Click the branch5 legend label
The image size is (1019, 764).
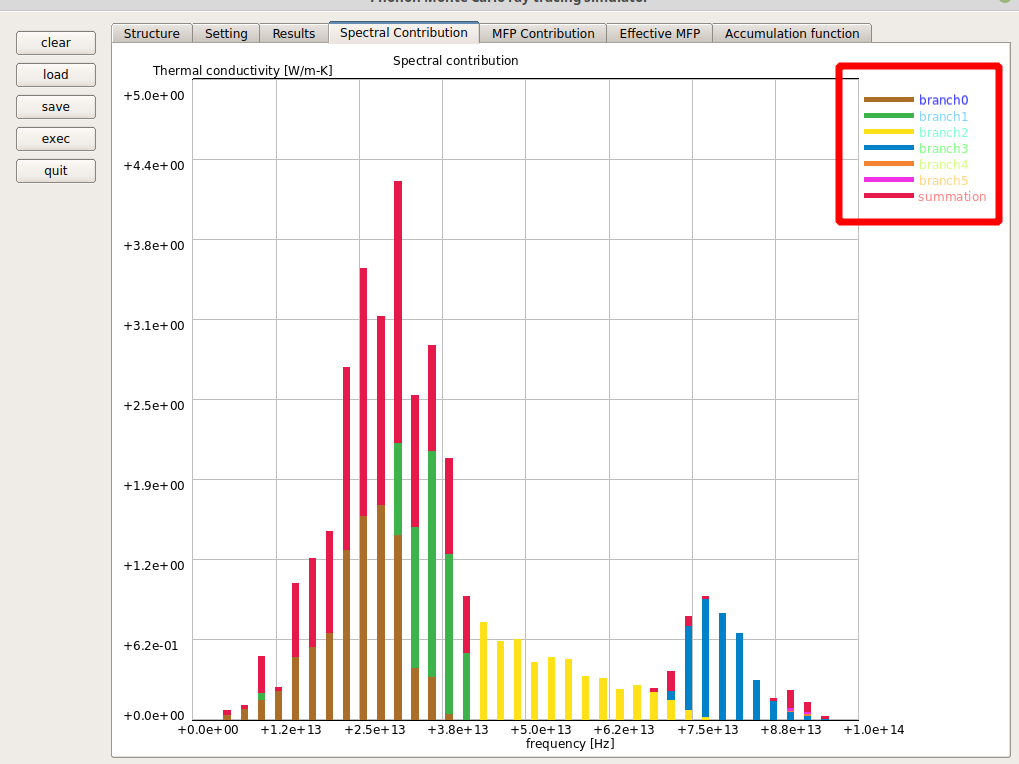pyautogui.click(x=944, y=181)
